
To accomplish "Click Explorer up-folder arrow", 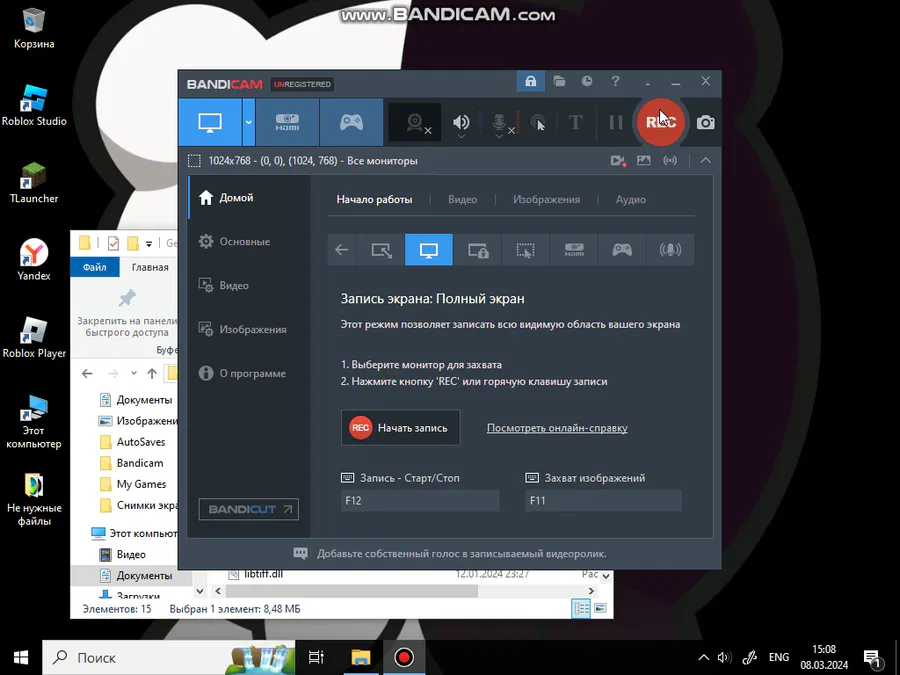I will 152,374.
